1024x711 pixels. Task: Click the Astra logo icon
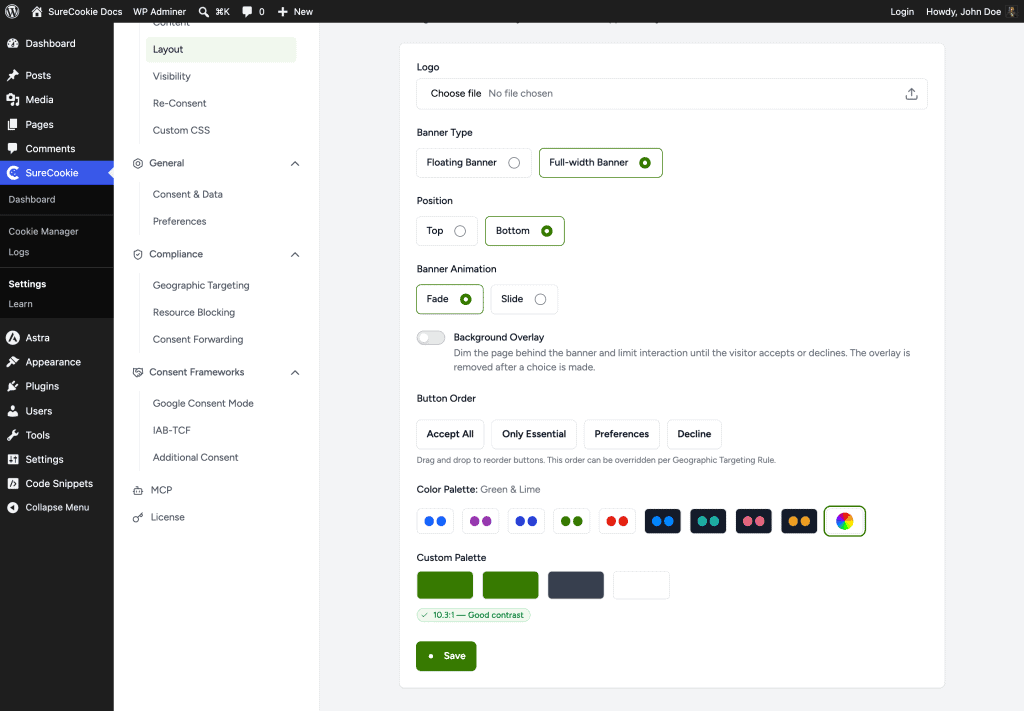click(x=12, y=338)
